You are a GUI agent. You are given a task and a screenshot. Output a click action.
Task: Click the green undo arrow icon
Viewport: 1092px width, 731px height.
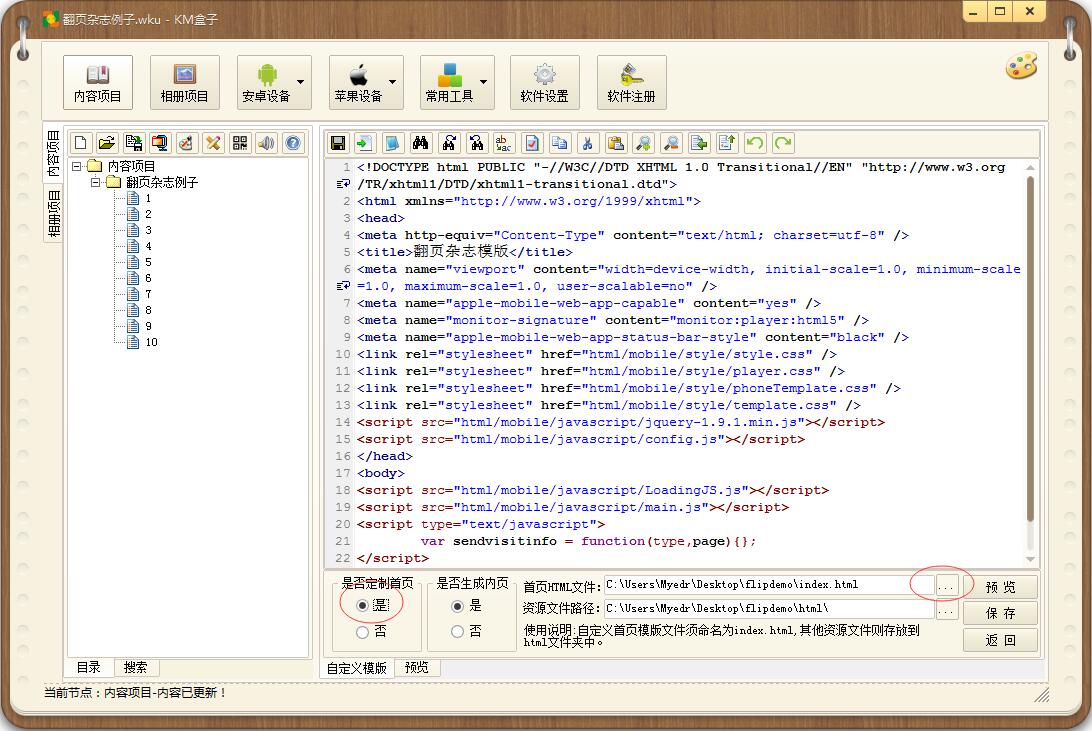coord(754,143)
